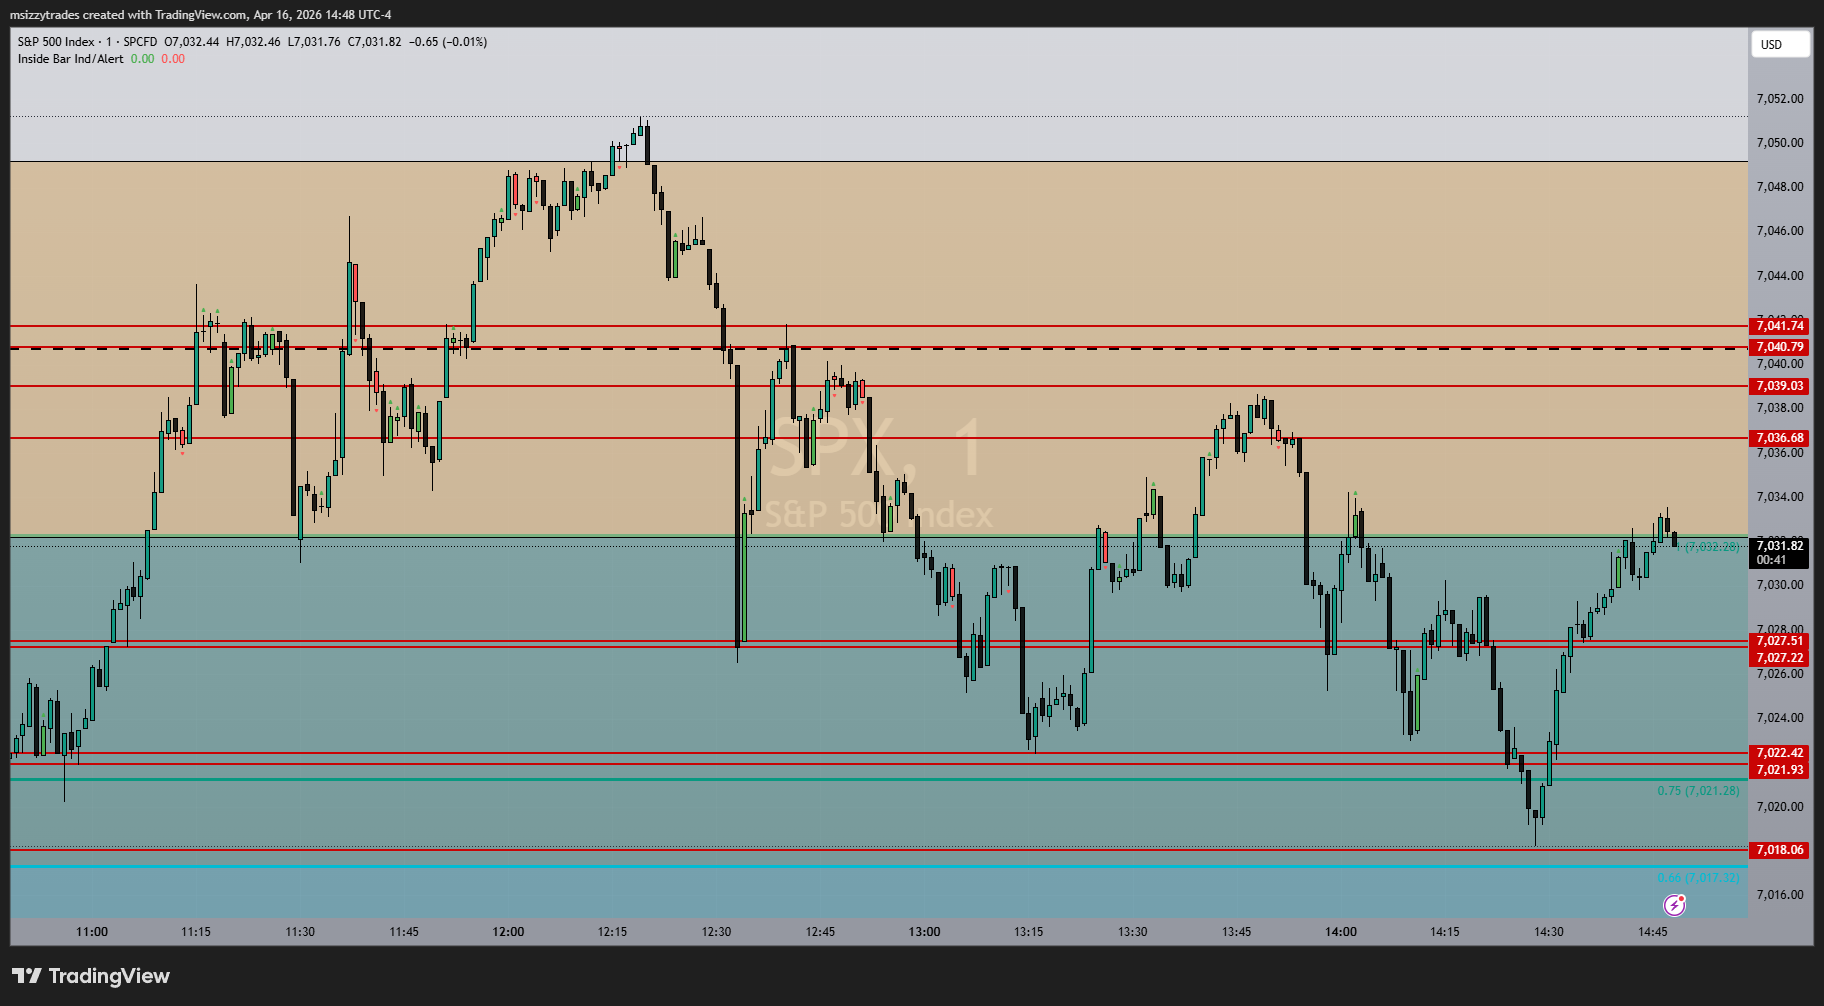Click the current price label 7,031.82

click(x=1780, y=546)
